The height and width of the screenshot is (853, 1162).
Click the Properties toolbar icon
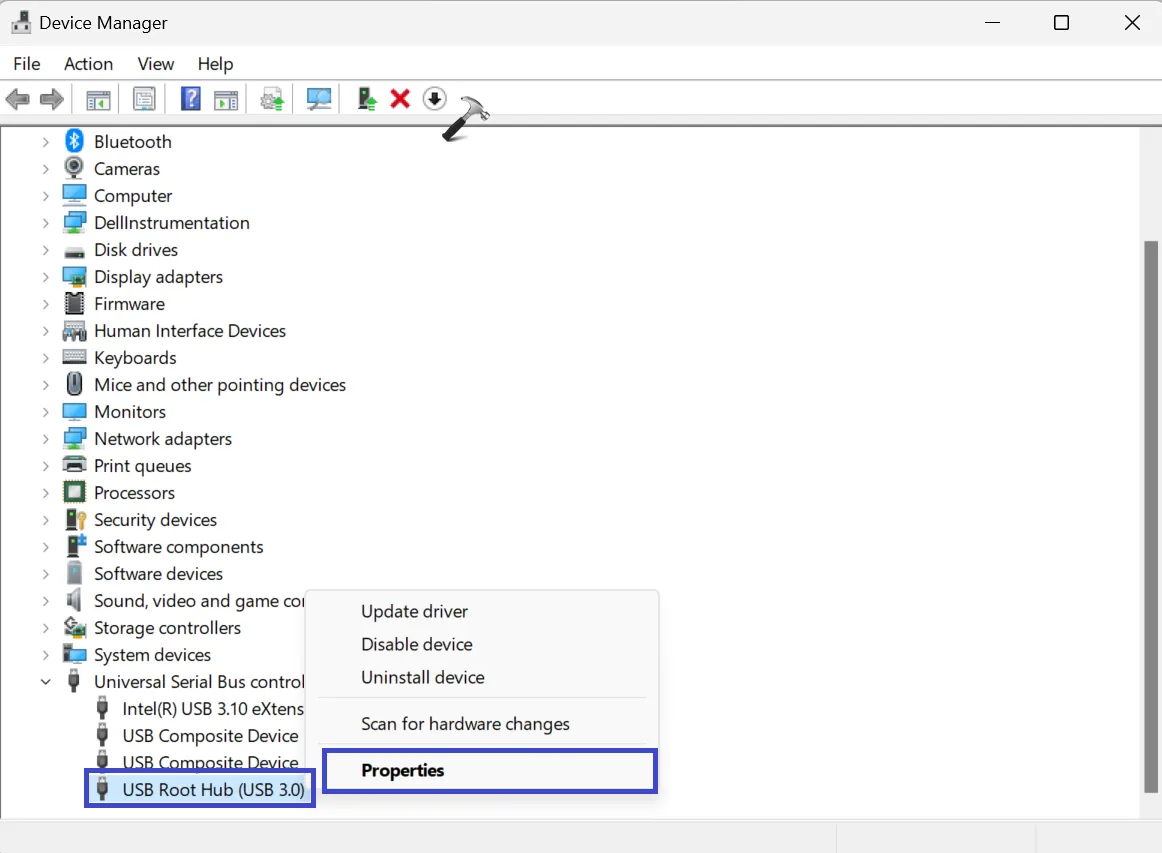(x=144, y=99)
